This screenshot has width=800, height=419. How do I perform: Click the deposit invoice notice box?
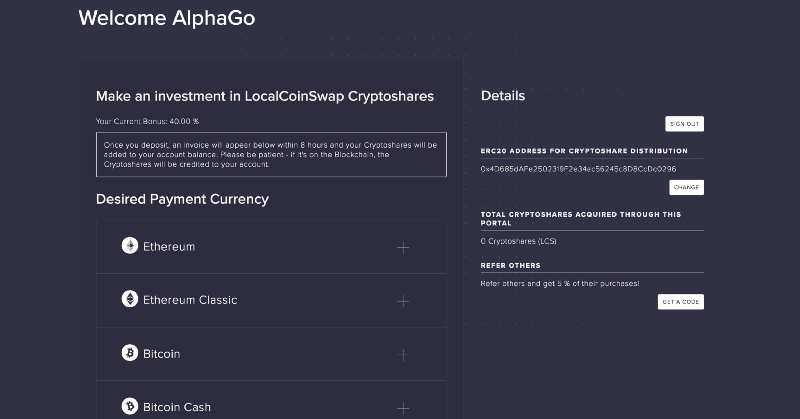(x=271, y=154)
